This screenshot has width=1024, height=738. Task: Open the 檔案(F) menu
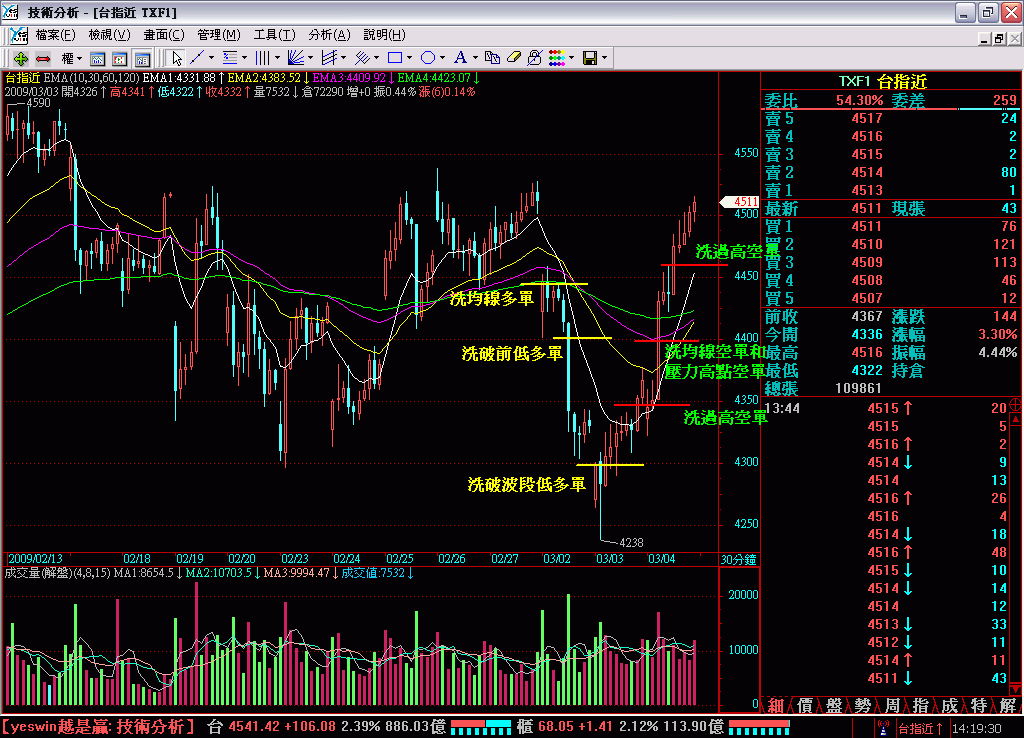(56, 35)
